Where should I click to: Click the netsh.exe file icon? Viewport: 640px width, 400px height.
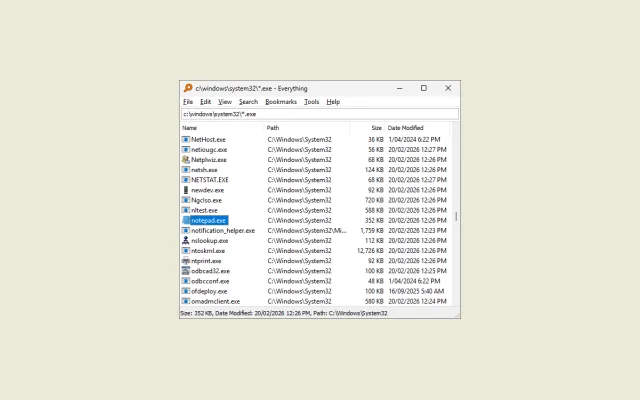coord(186,170)
